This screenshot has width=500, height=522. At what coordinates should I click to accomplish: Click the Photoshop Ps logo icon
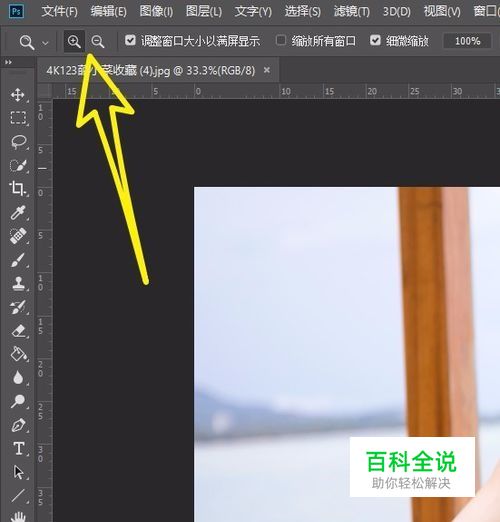tap(16, 12)
